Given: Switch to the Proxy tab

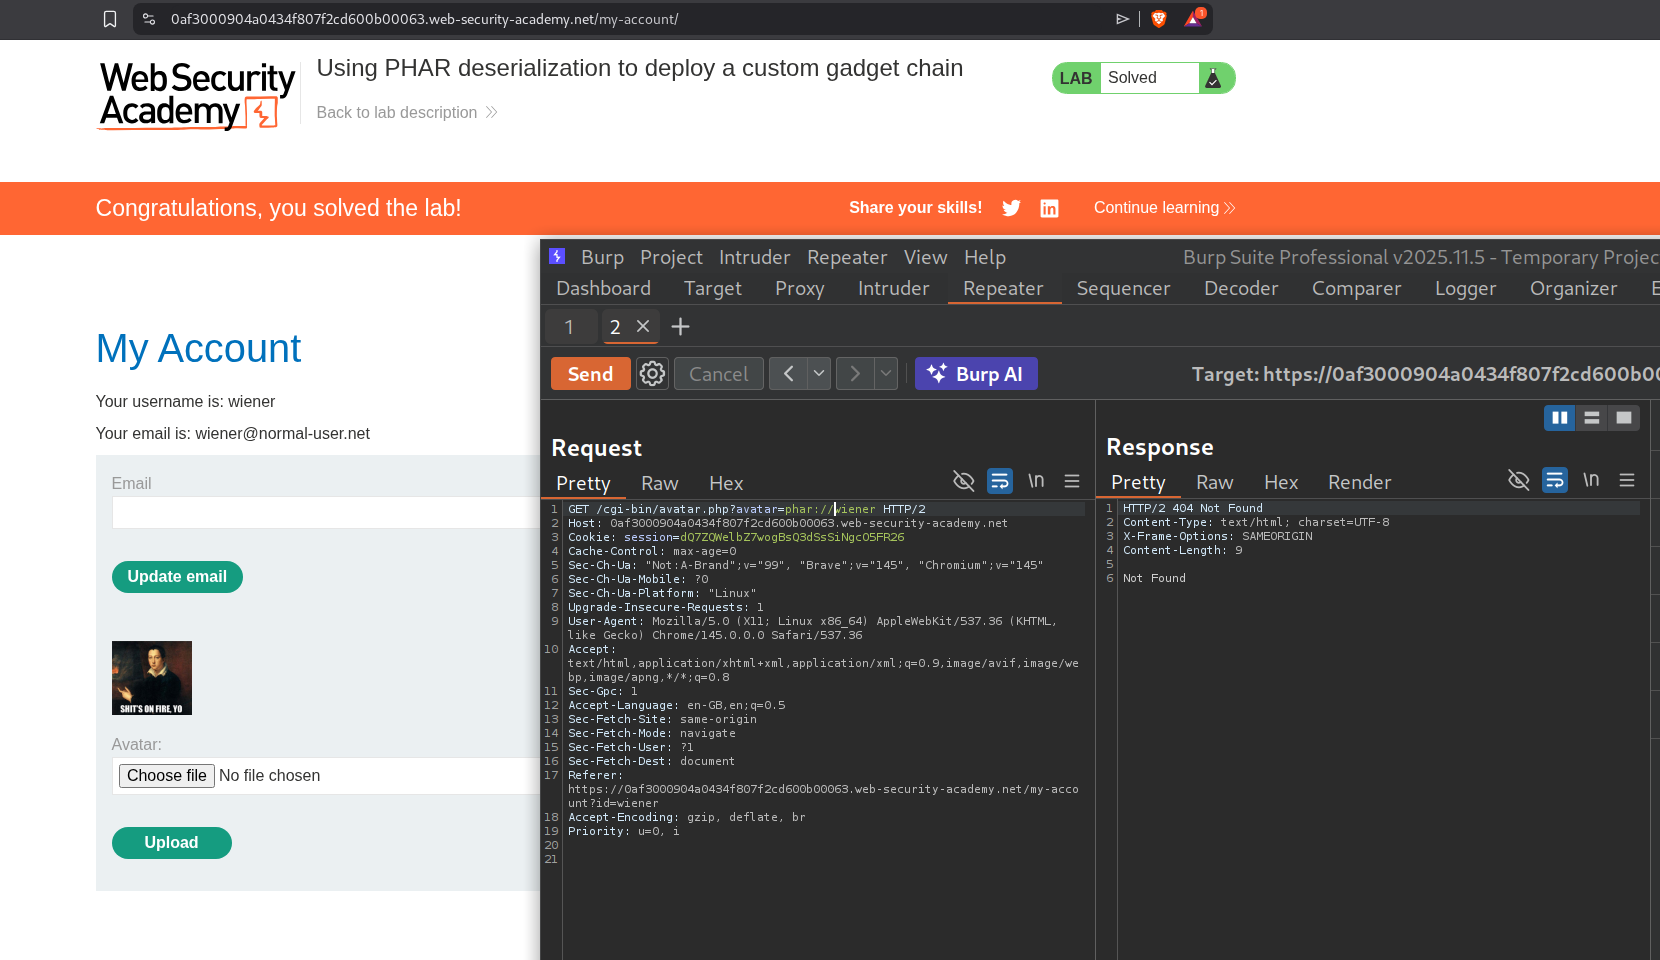Looking at the screenshot, I should (799, 289).
